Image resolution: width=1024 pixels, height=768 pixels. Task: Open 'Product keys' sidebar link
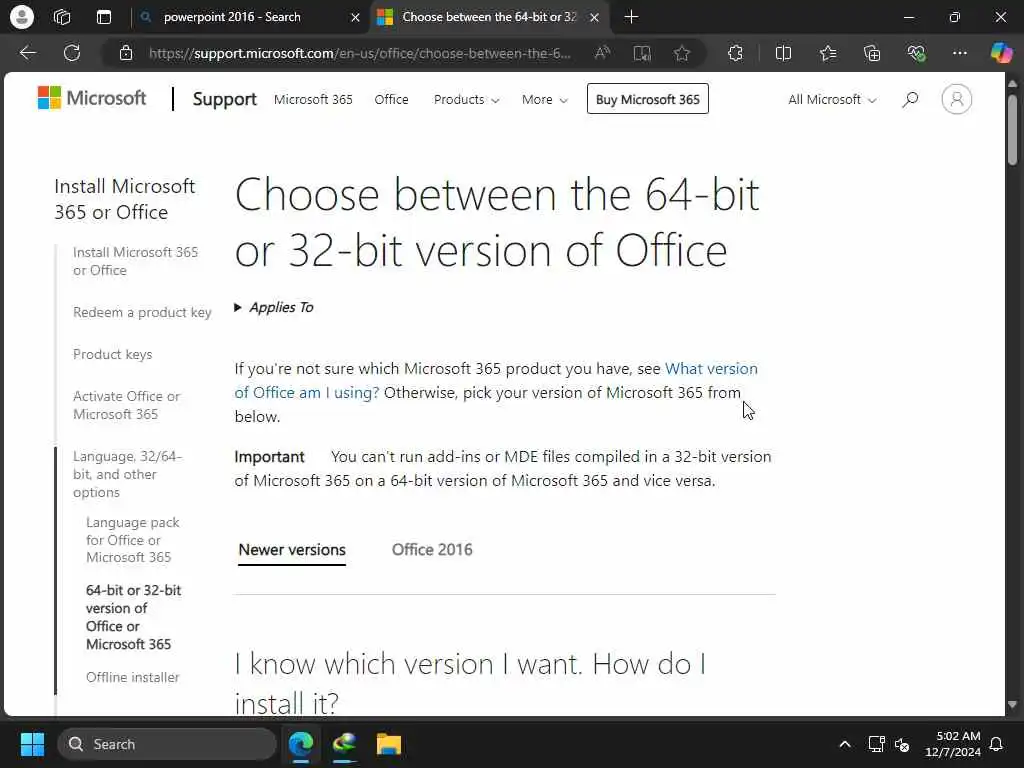tap(112, 354)
